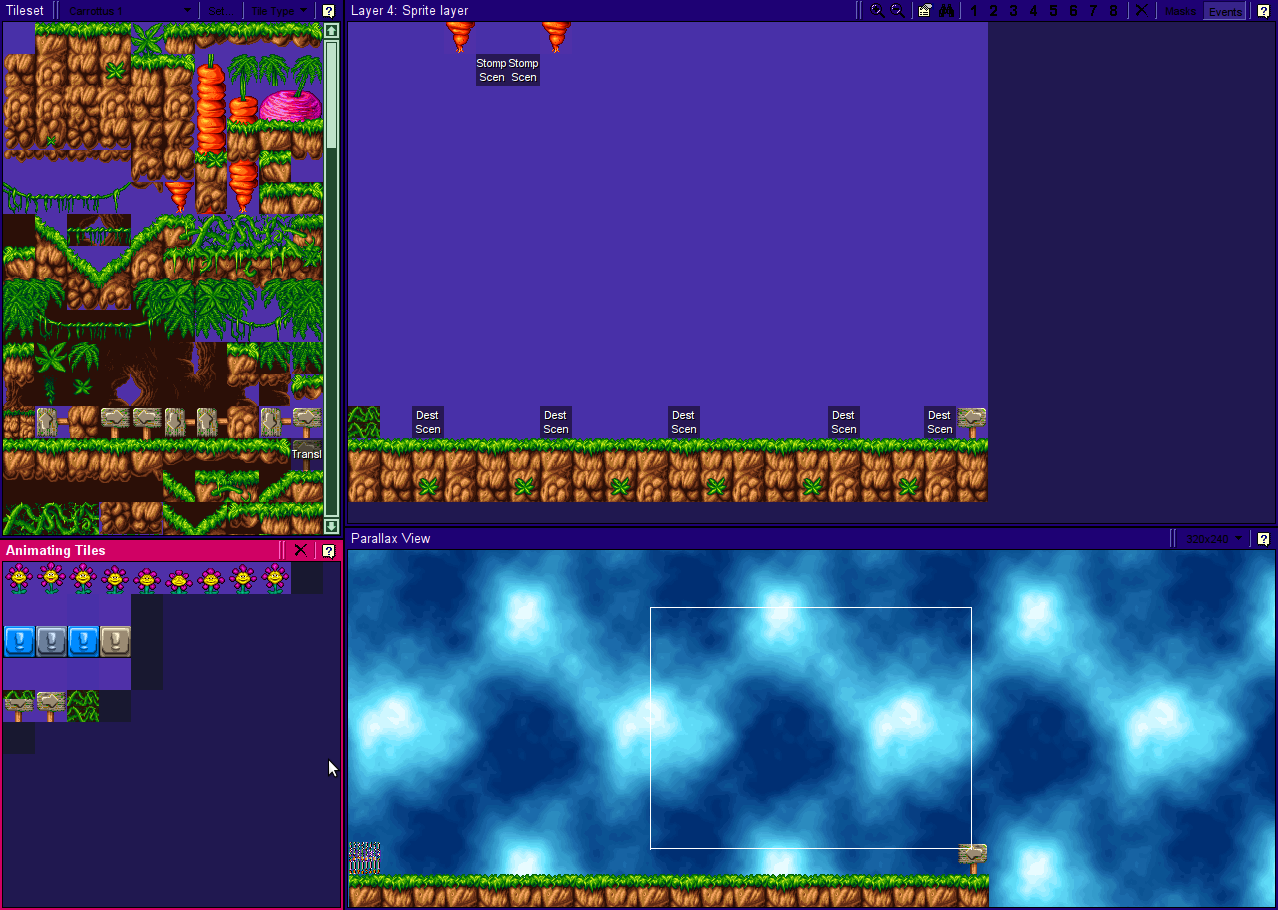Switch to layer 7

pyautogui.click(x=1093, y=11)
